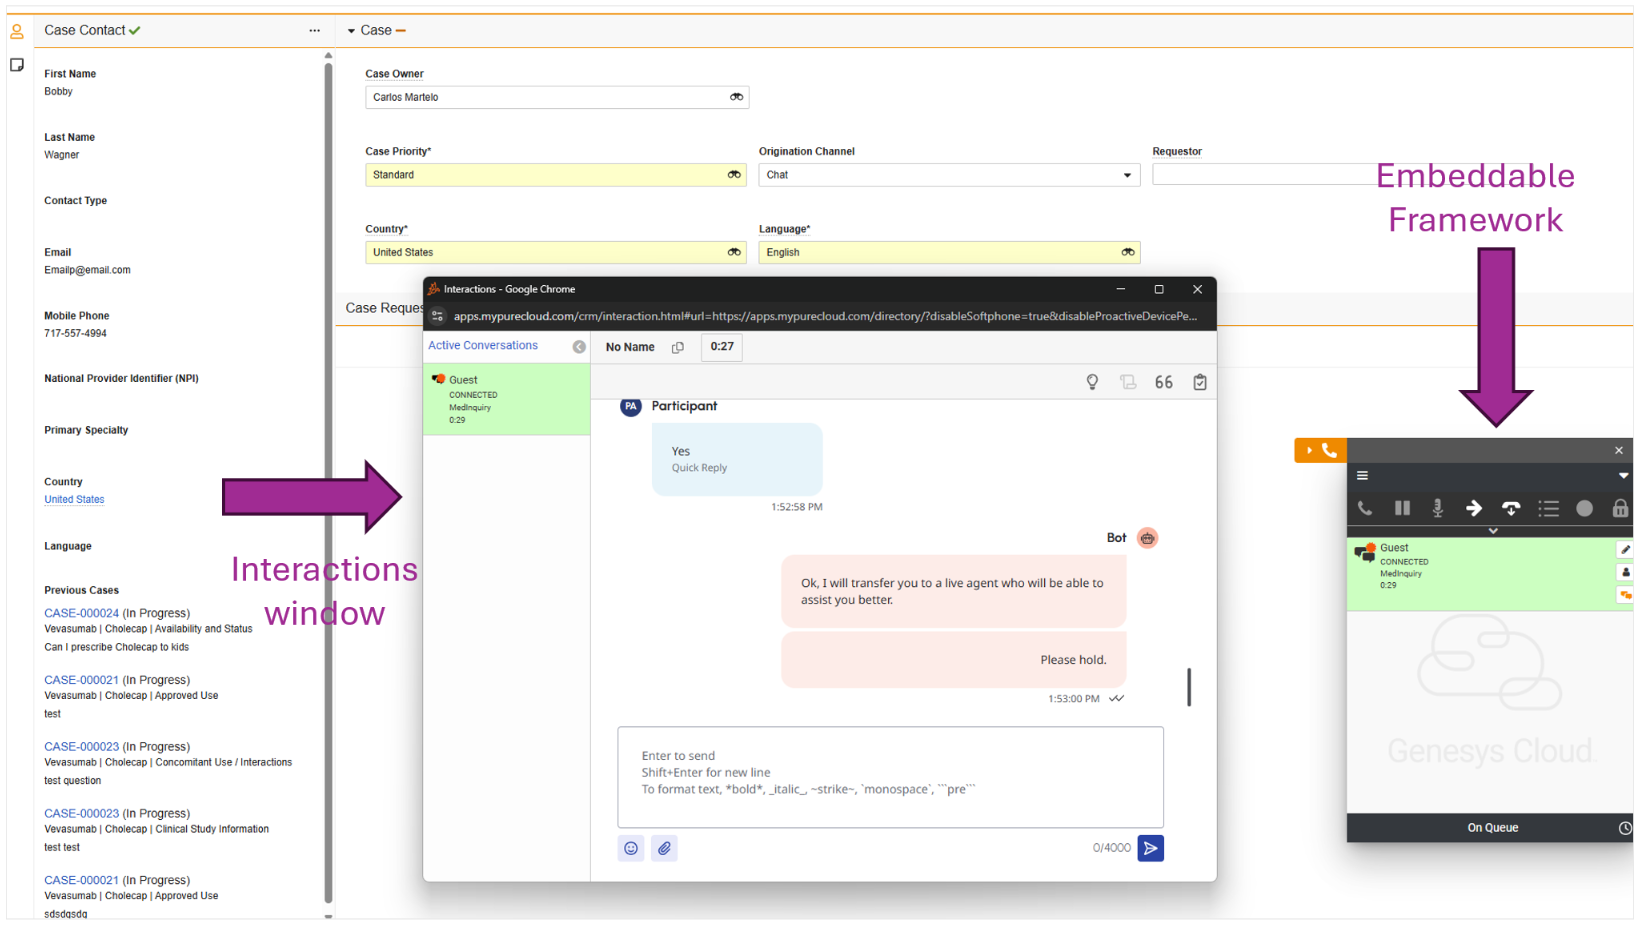Viewport: 1640px width, 928px height.
Task: Open the lightbulb tips icon in Interactions
Action: (1092, 382)
